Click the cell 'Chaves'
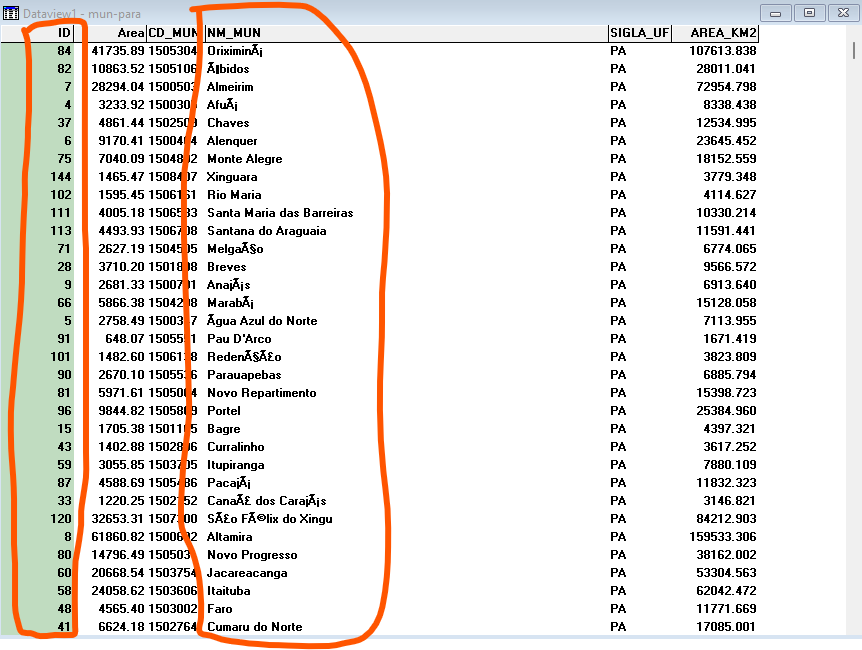Image resolution: width=862 pixels, height=650 pixels. [228, 123]
